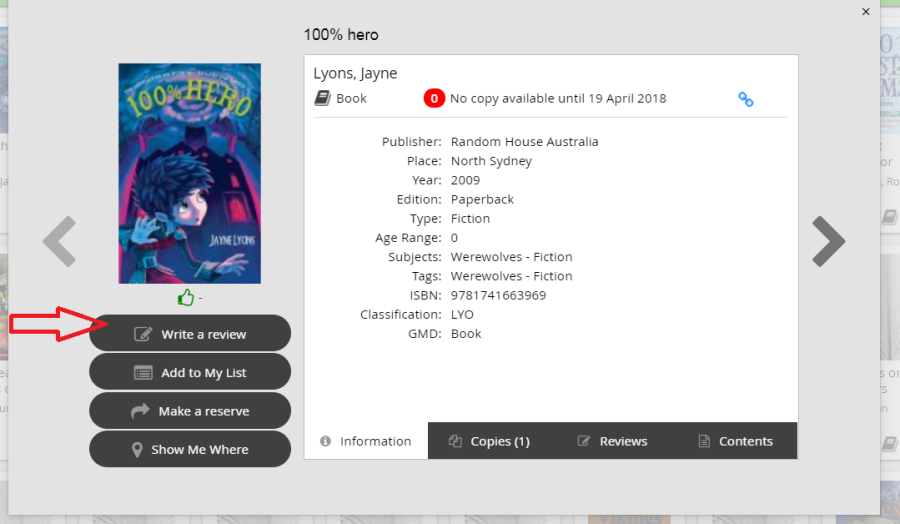Click the Werewolves - Fiction subject value

511,257
